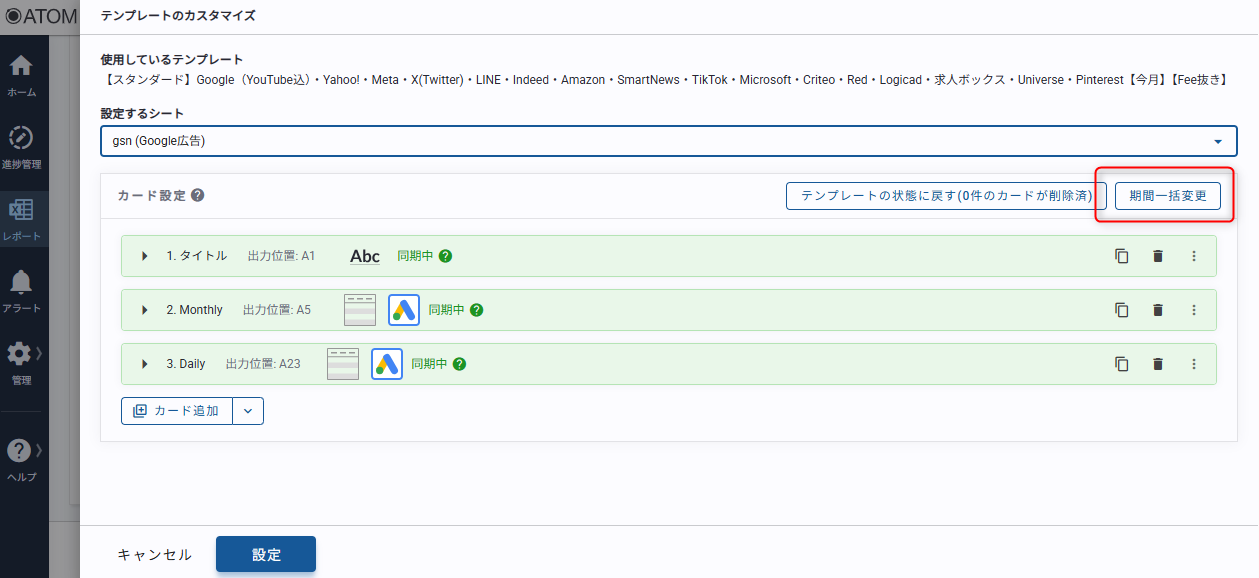Screen dimensions: 1259x578
Task: Expand the 3. Daily card
Action: coord(145,364)
